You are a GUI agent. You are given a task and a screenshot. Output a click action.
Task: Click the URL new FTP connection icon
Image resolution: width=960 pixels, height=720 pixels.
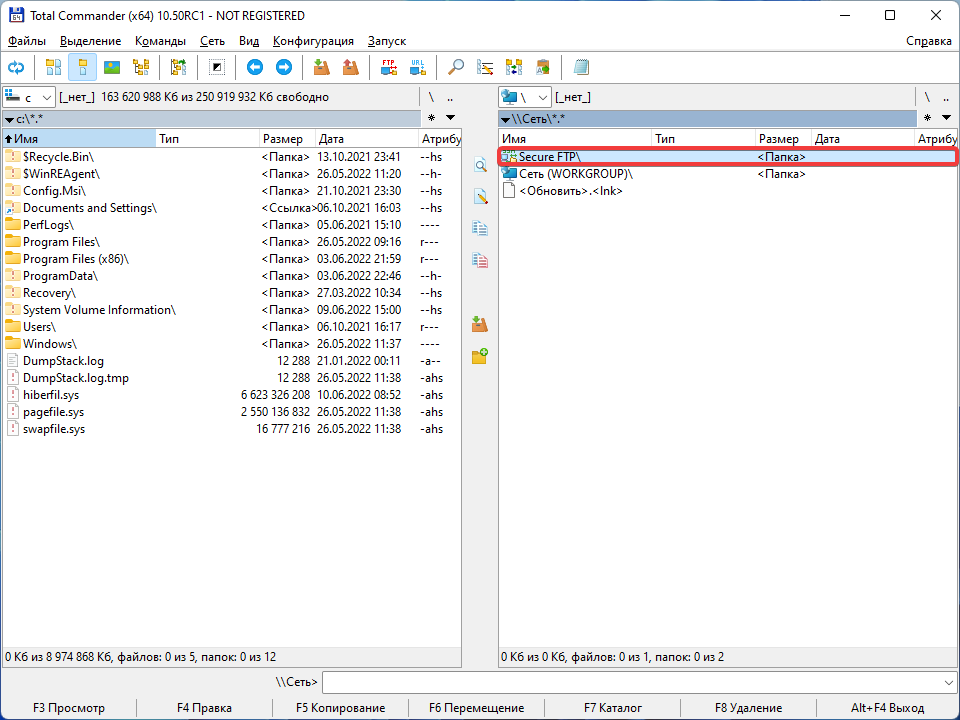[417, 67]
